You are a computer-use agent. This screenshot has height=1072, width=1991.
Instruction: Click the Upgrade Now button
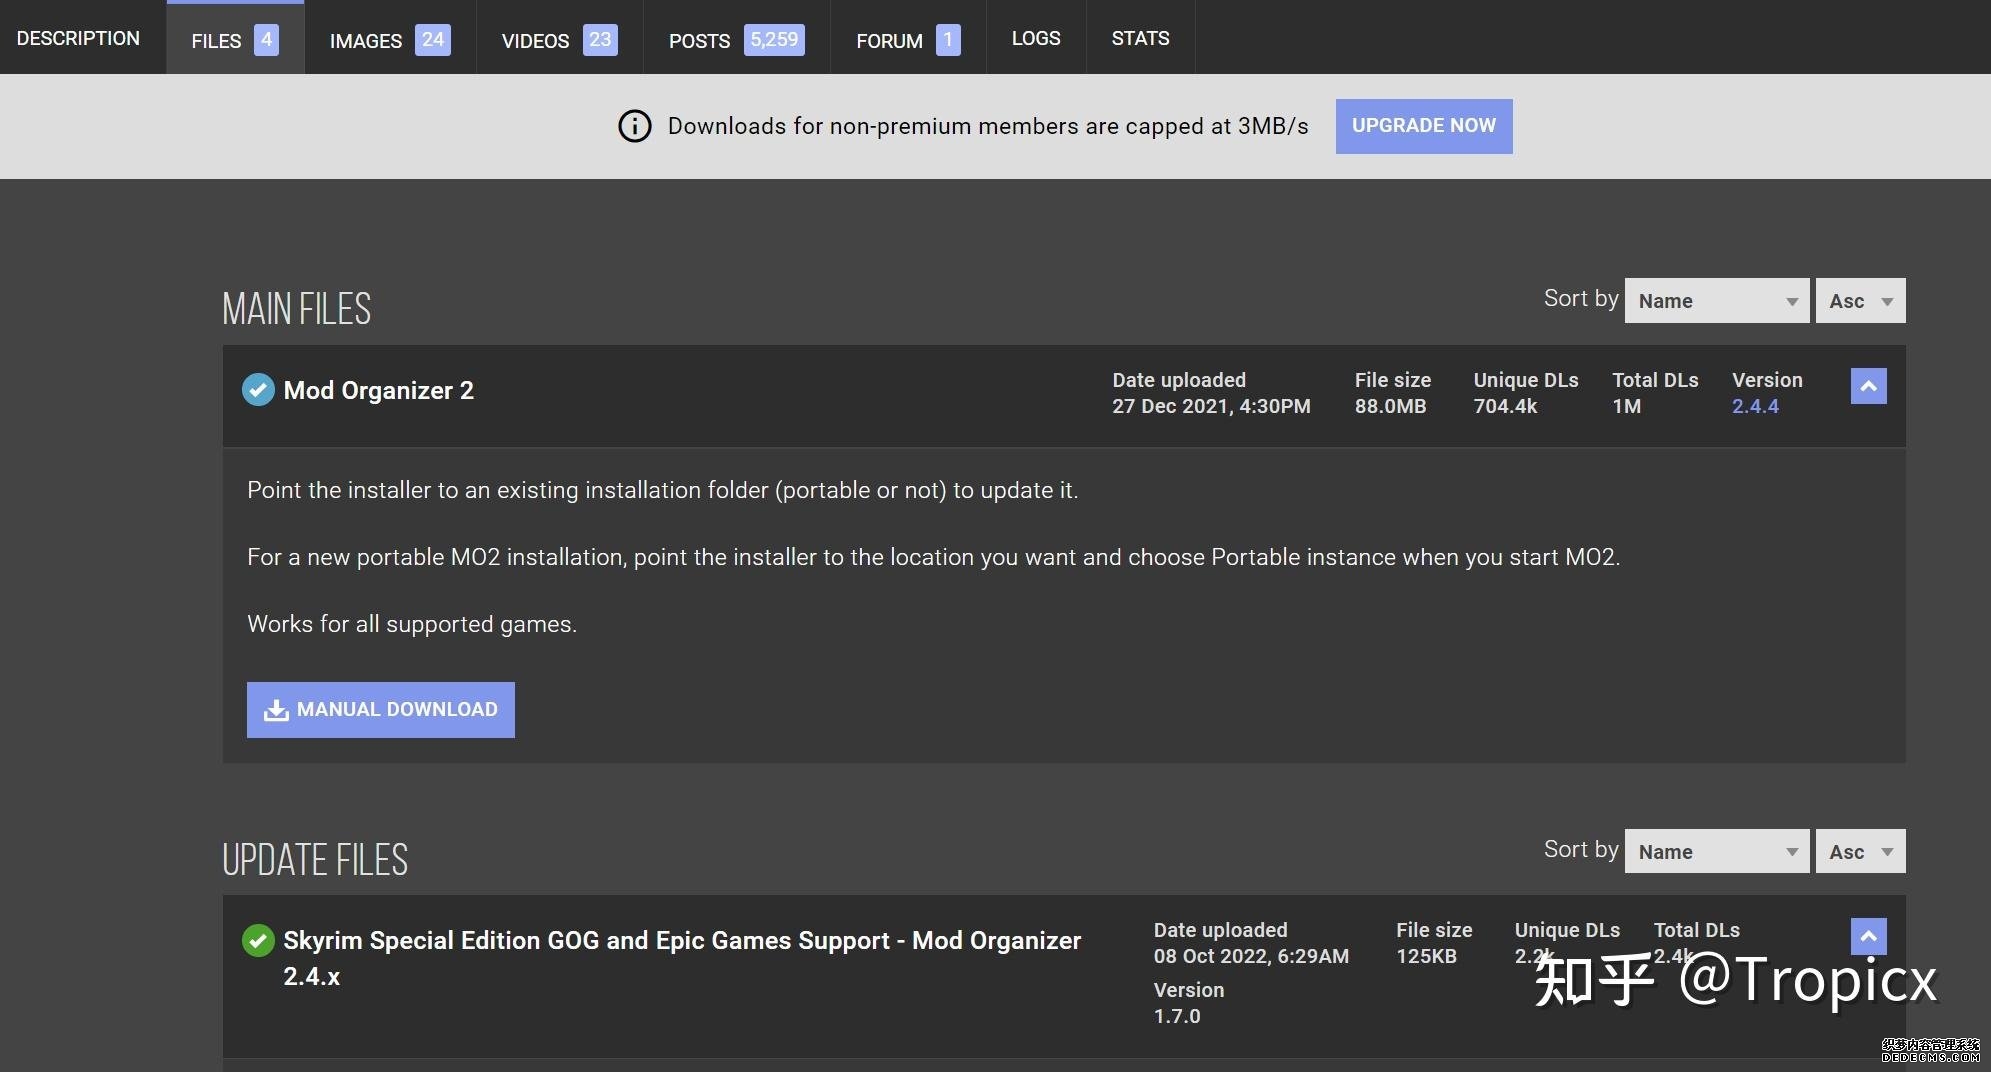click(x=1423, y=126)
